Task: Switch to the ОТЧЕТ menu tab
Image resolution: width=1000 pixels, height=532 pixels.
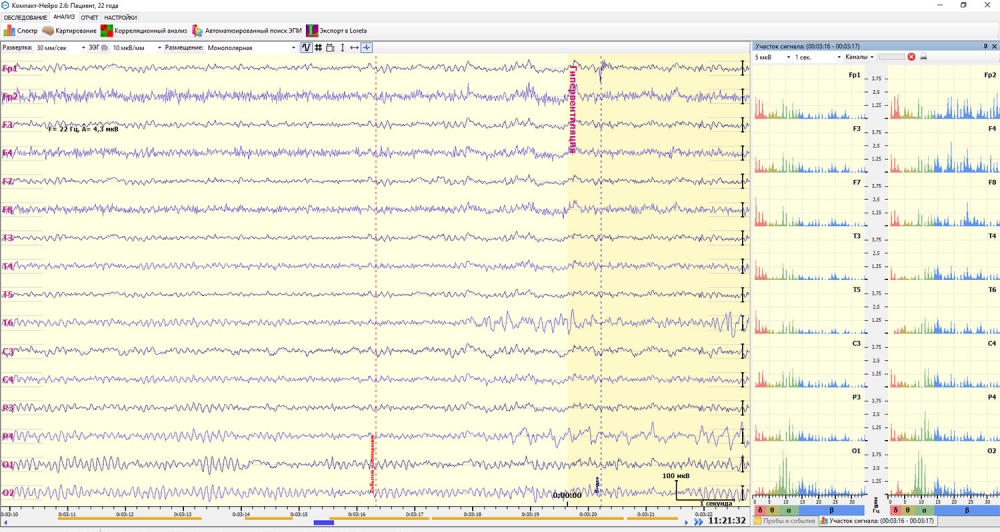Action: tap(89, 17)
